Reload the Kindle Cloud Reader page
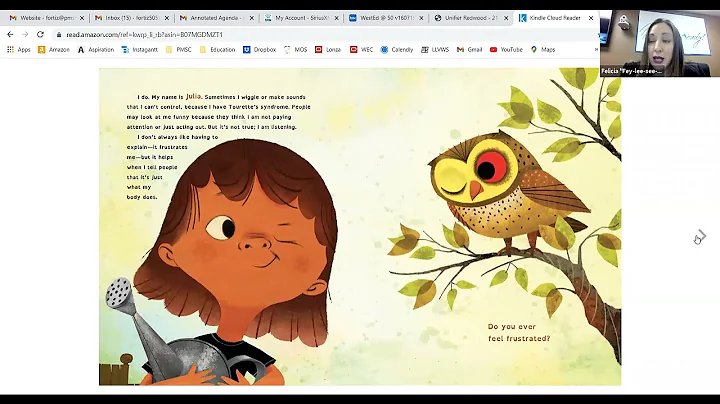720x404 pixels. pyautogui.click(x=40, y=34)
